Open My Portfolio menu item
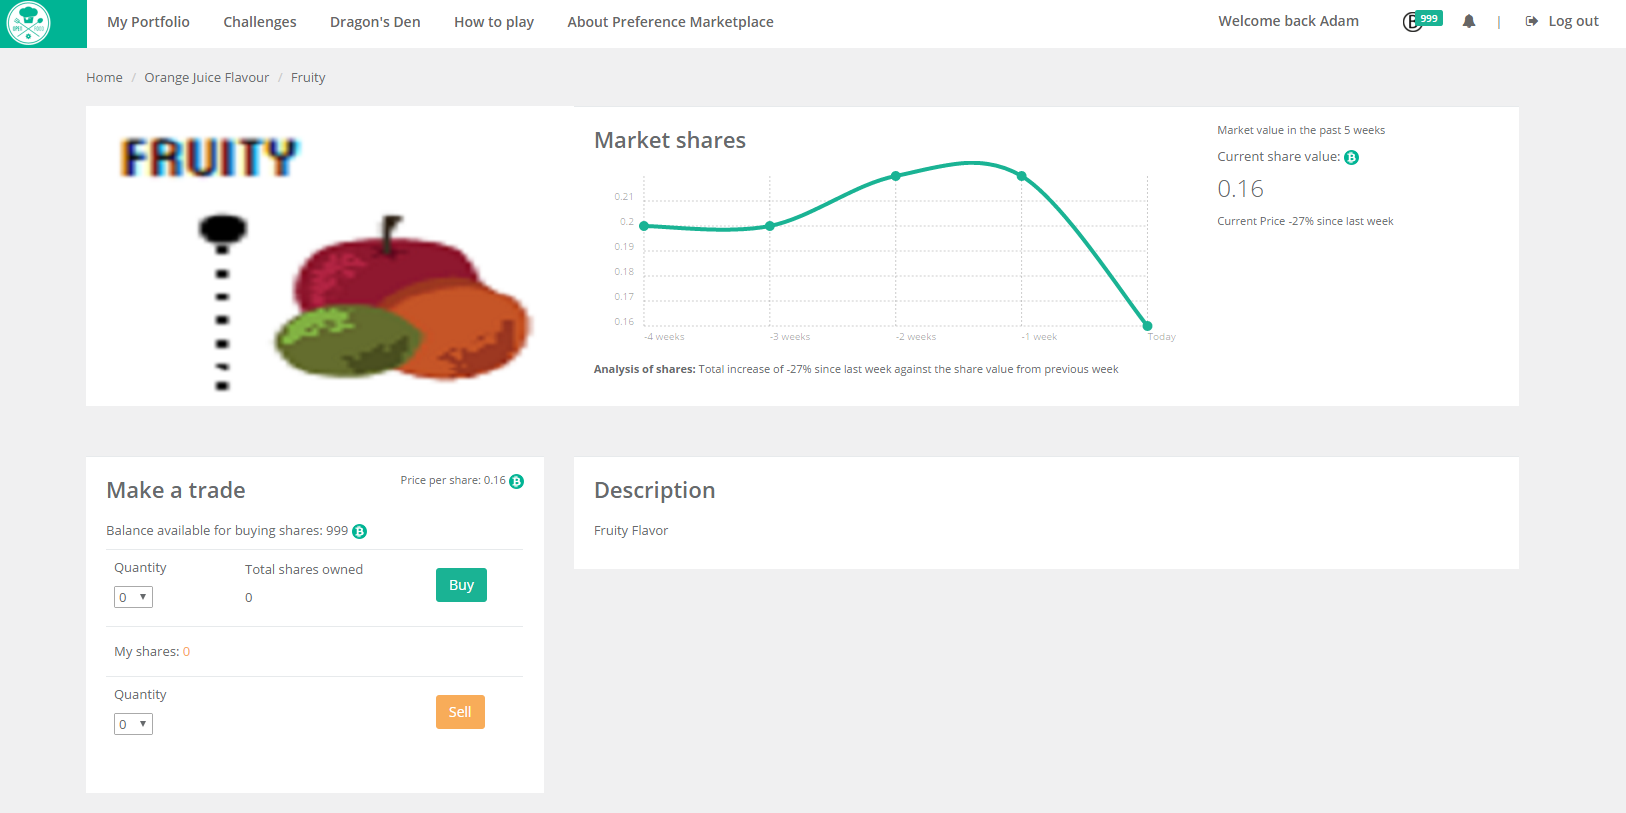This screenshot has width=1626, height=813. click(148, 22)
